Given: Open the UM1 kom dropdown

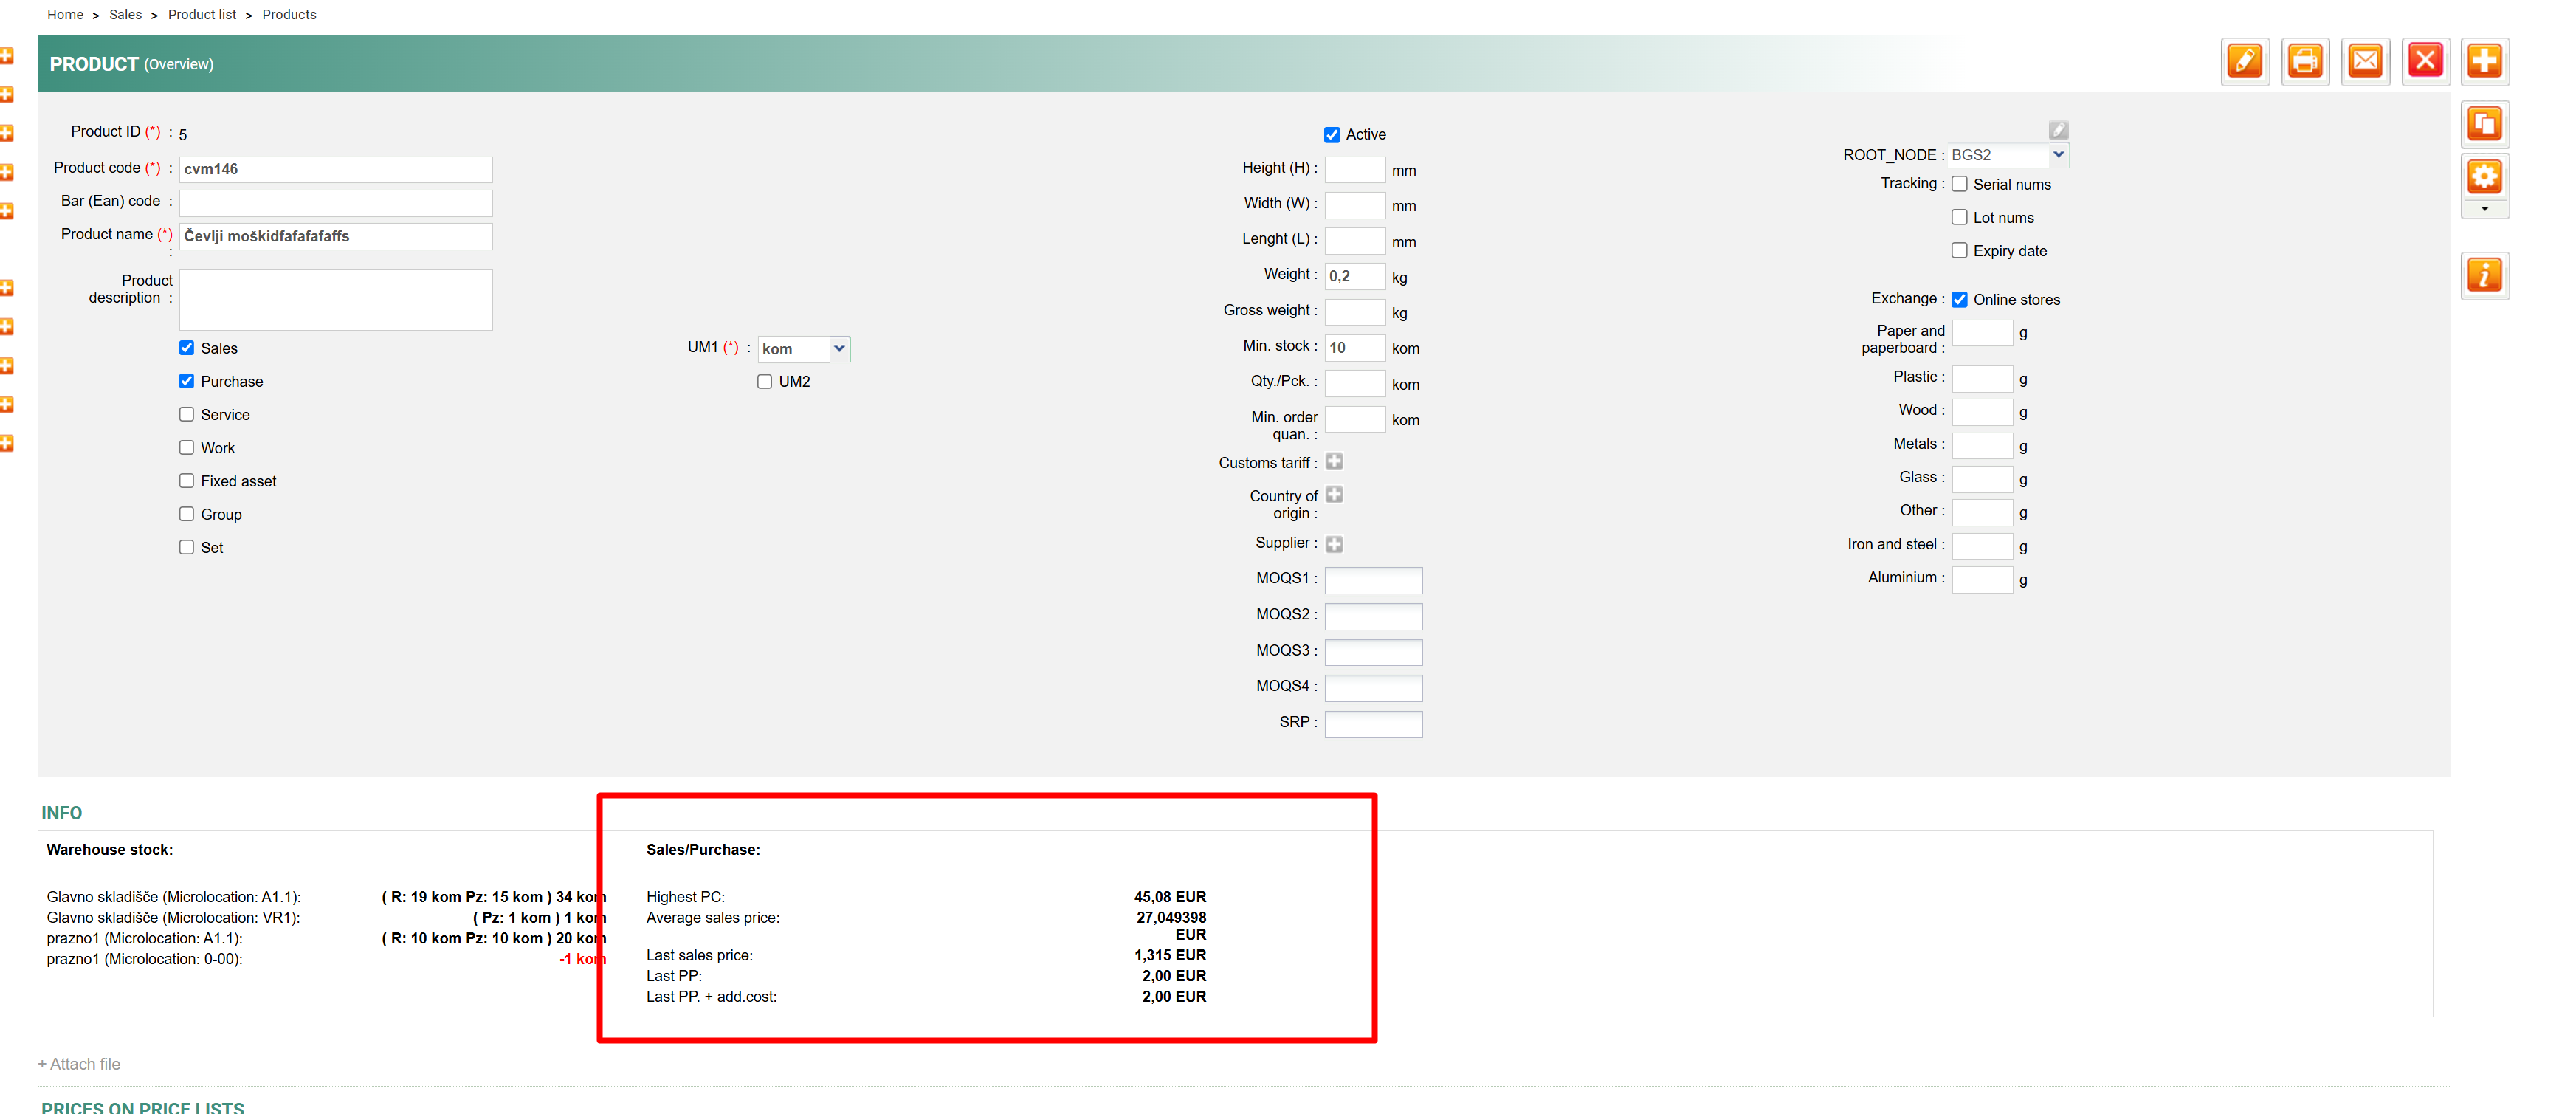Looking at the screenshot, I should click(839, 349).
